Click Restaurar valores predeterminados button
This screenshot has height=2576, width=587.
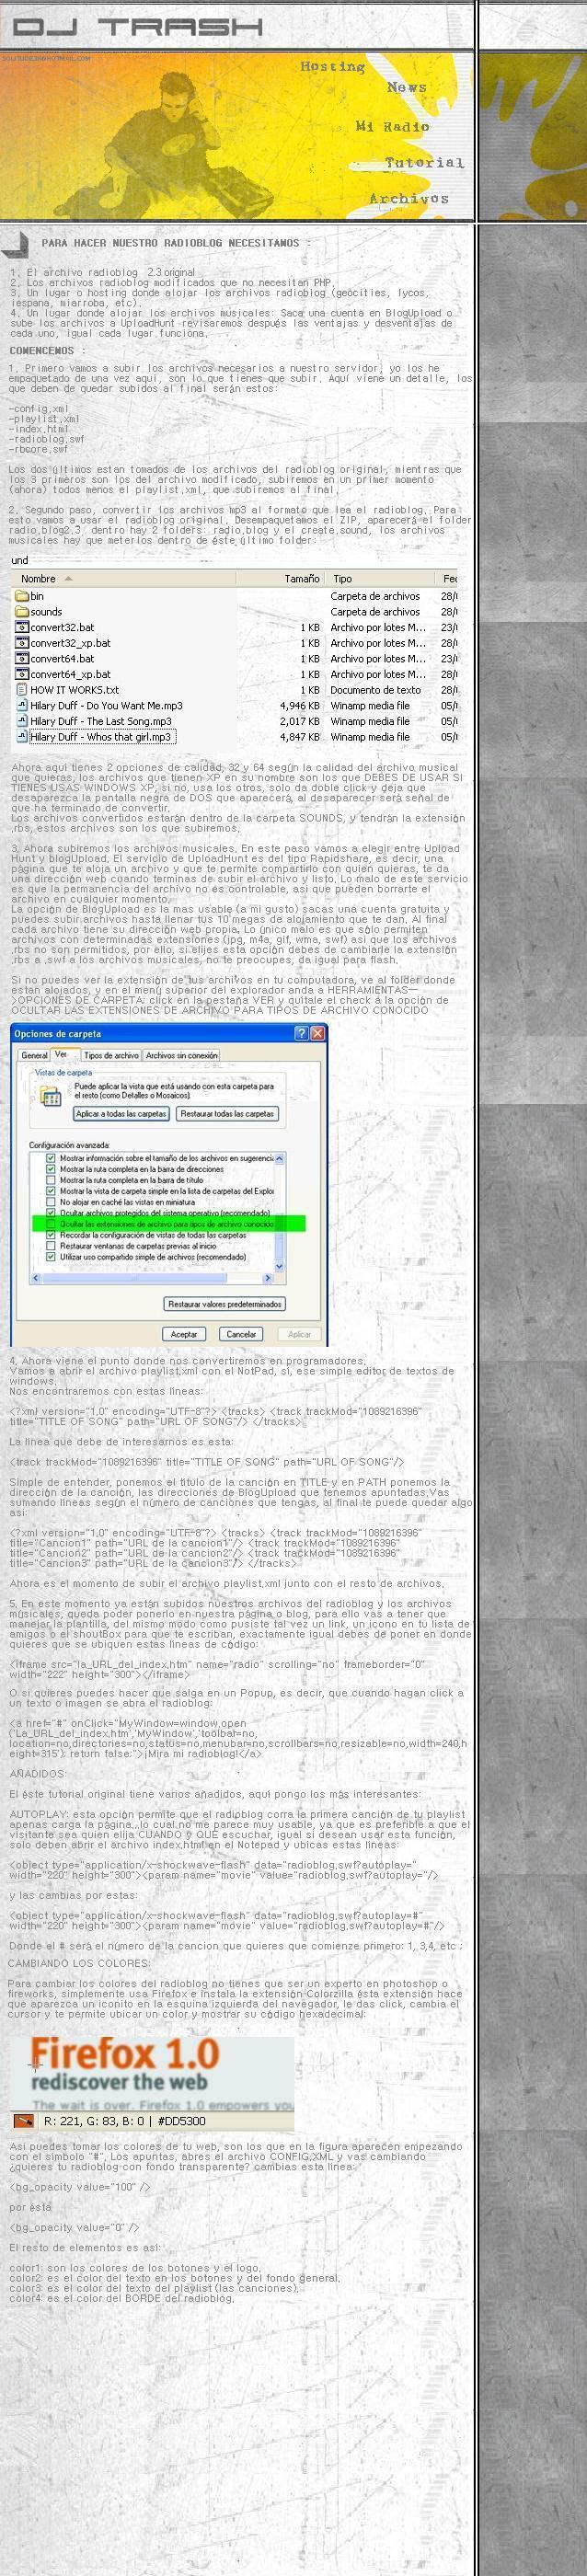pyautogui.click(x=225, y=1304)
